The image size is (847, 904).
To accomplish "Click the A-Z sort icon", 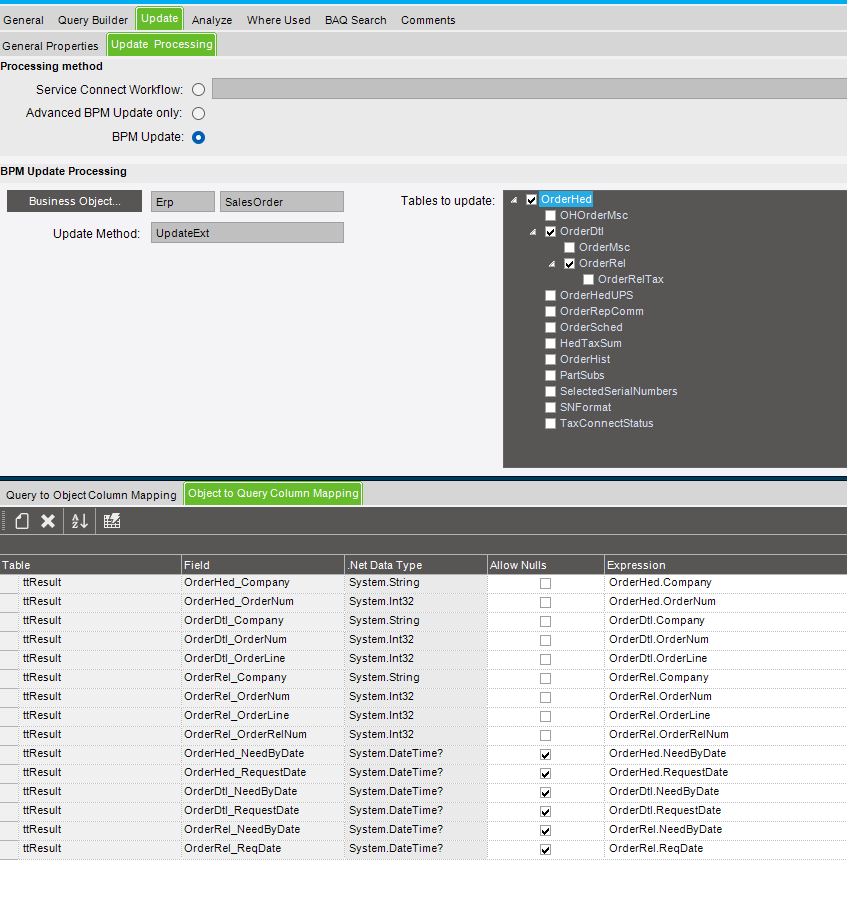I will tap(80, 521).
